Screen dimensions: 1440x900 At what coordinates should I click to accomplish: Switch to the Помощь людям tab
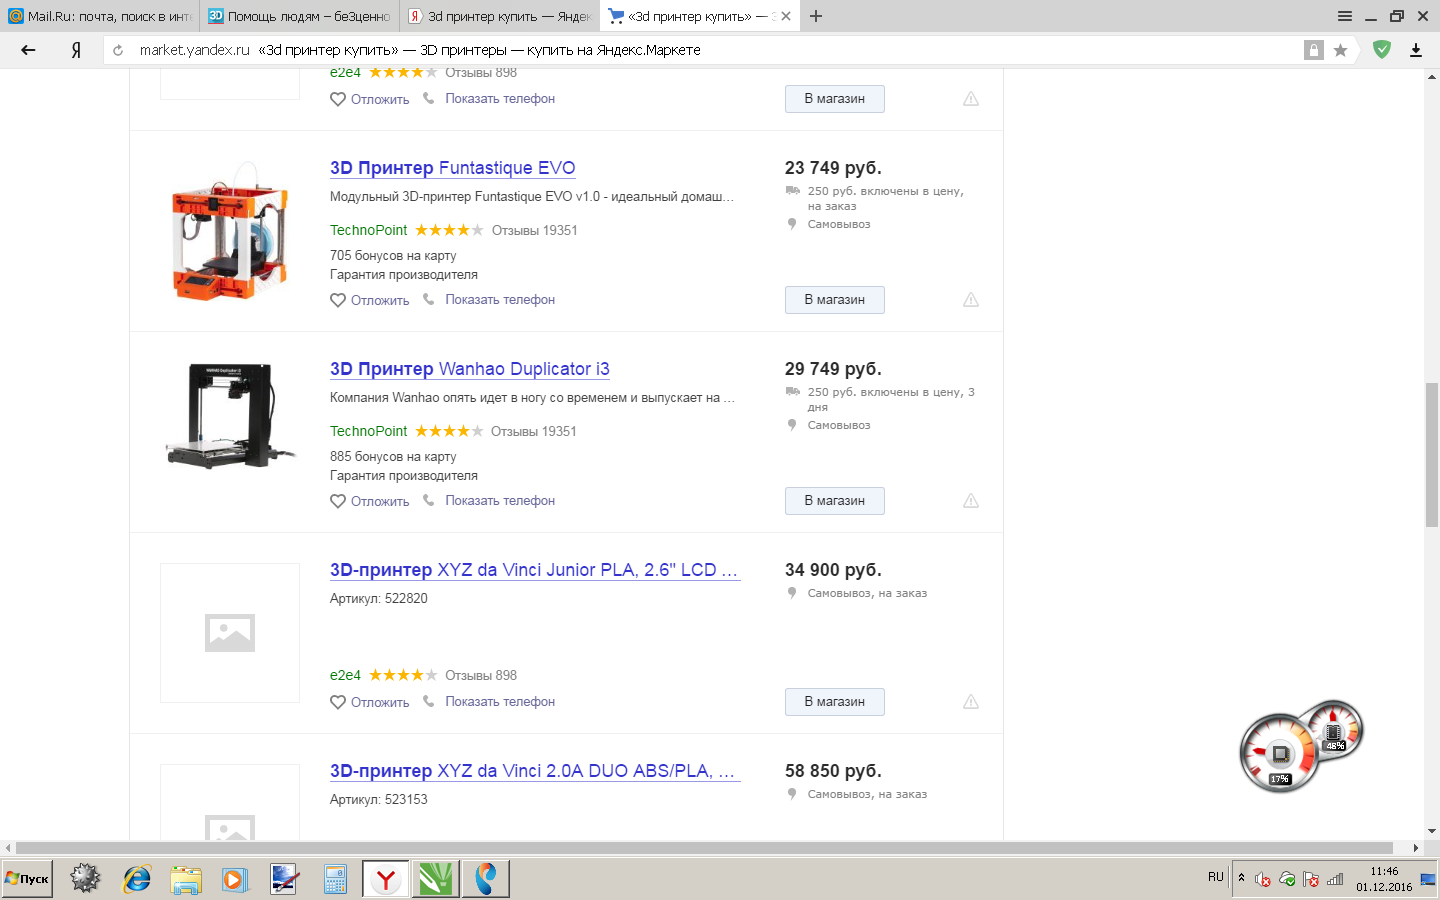300,16
